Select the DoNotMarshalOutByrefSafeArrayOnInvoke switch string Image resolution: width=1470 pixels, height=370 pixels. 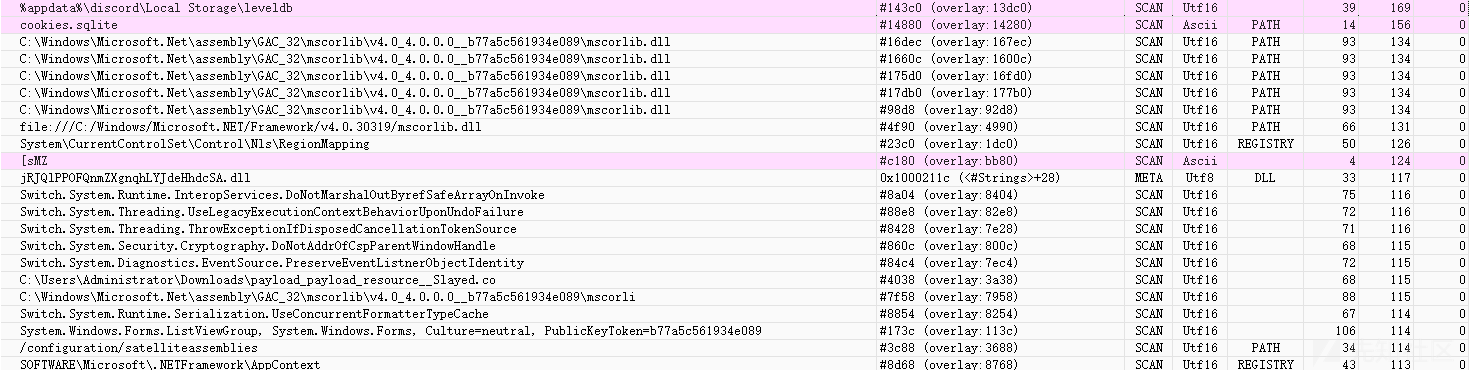[282, 195]
